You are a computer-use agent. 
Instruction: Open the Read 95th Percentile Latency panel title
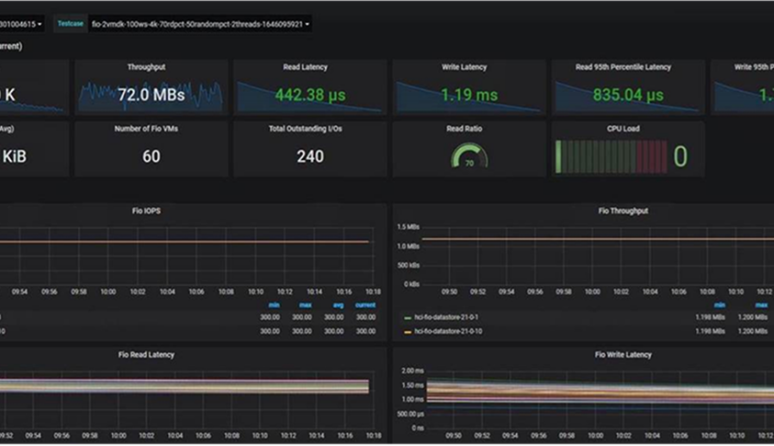(x=626, y=68)
